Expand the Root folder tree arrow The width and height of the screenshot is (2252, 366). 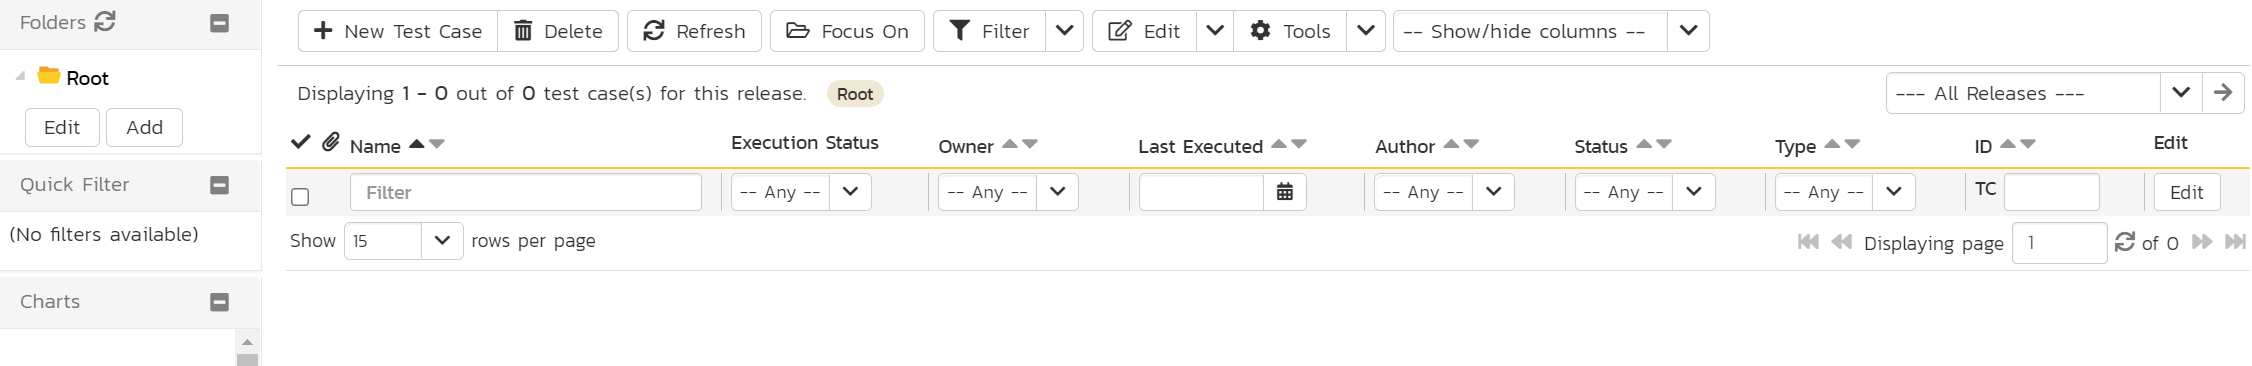click(20, 76)
